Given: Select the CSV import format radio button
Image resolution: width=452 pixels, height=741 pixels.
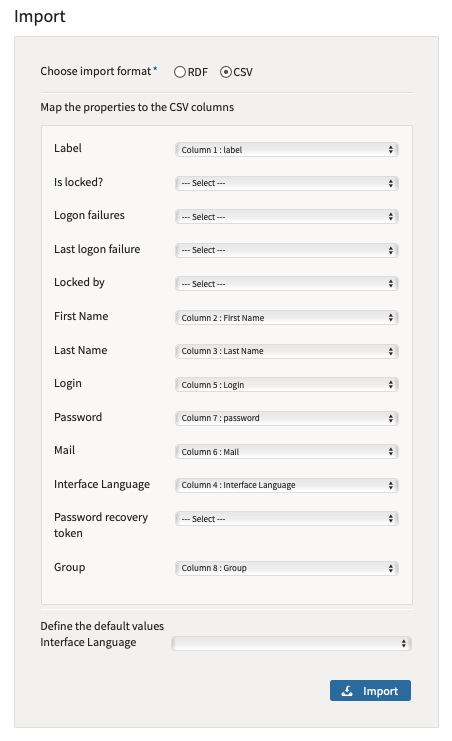Looking at the screenshot, I should pos(226,72).
